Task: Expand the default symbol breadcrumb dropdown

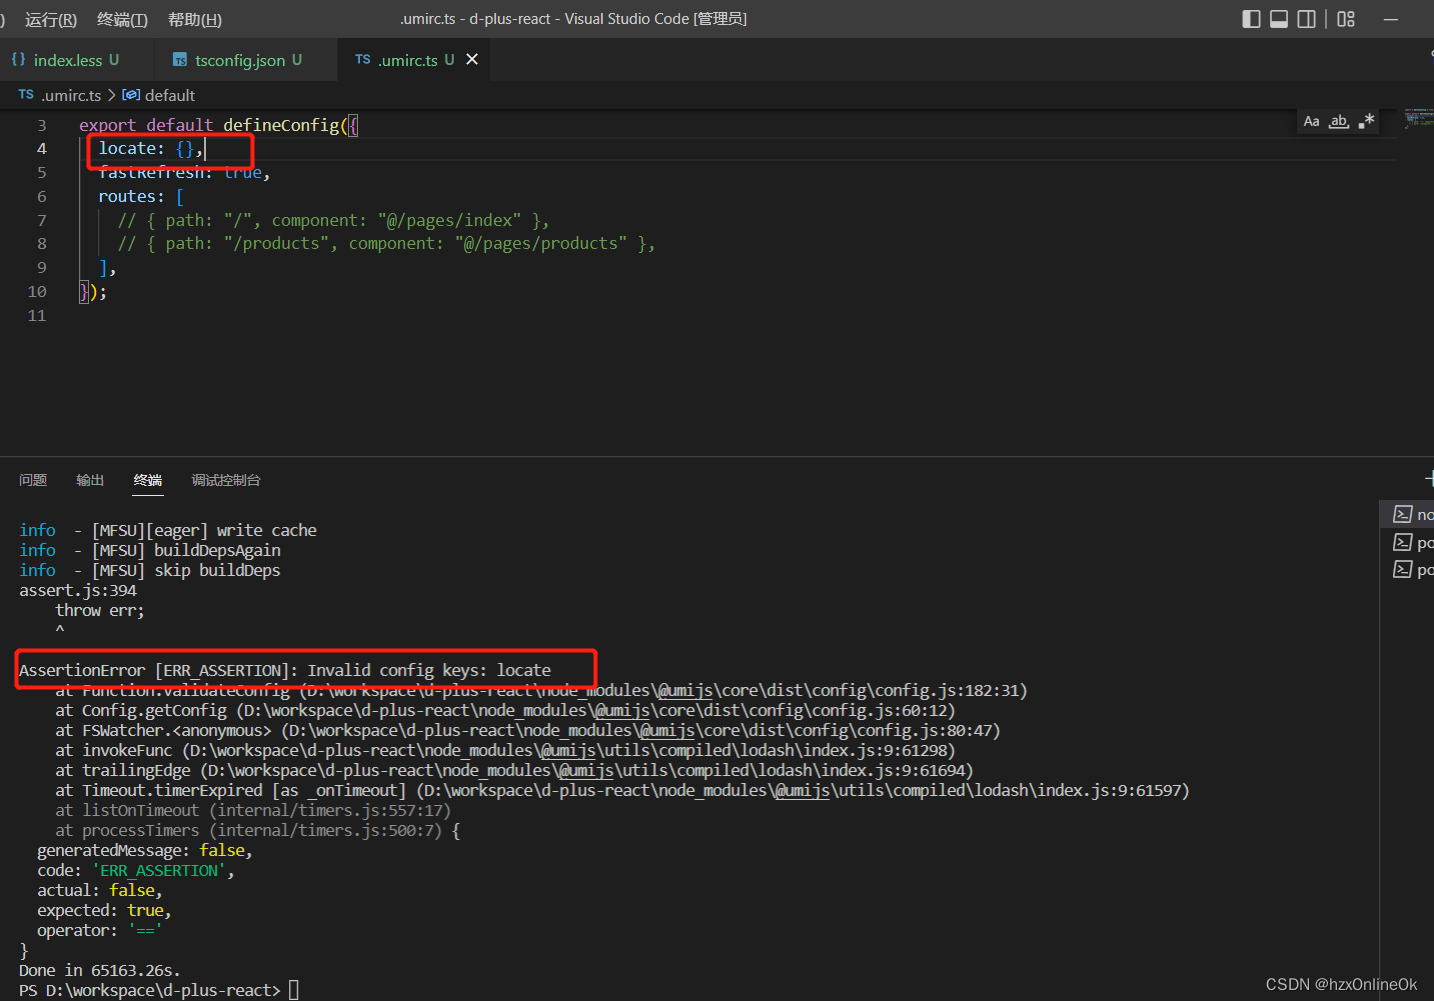Action: click(x=165, y=94)
